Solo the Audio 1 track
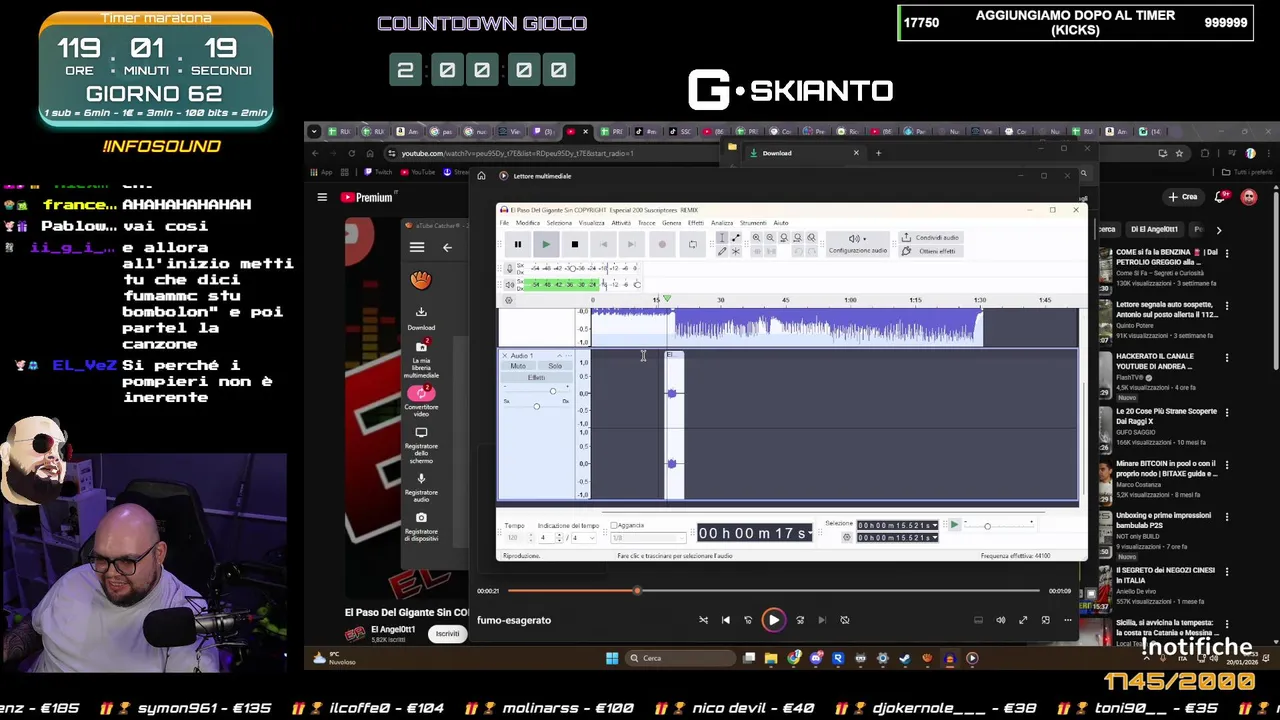1280x720 pixels. 555,366
